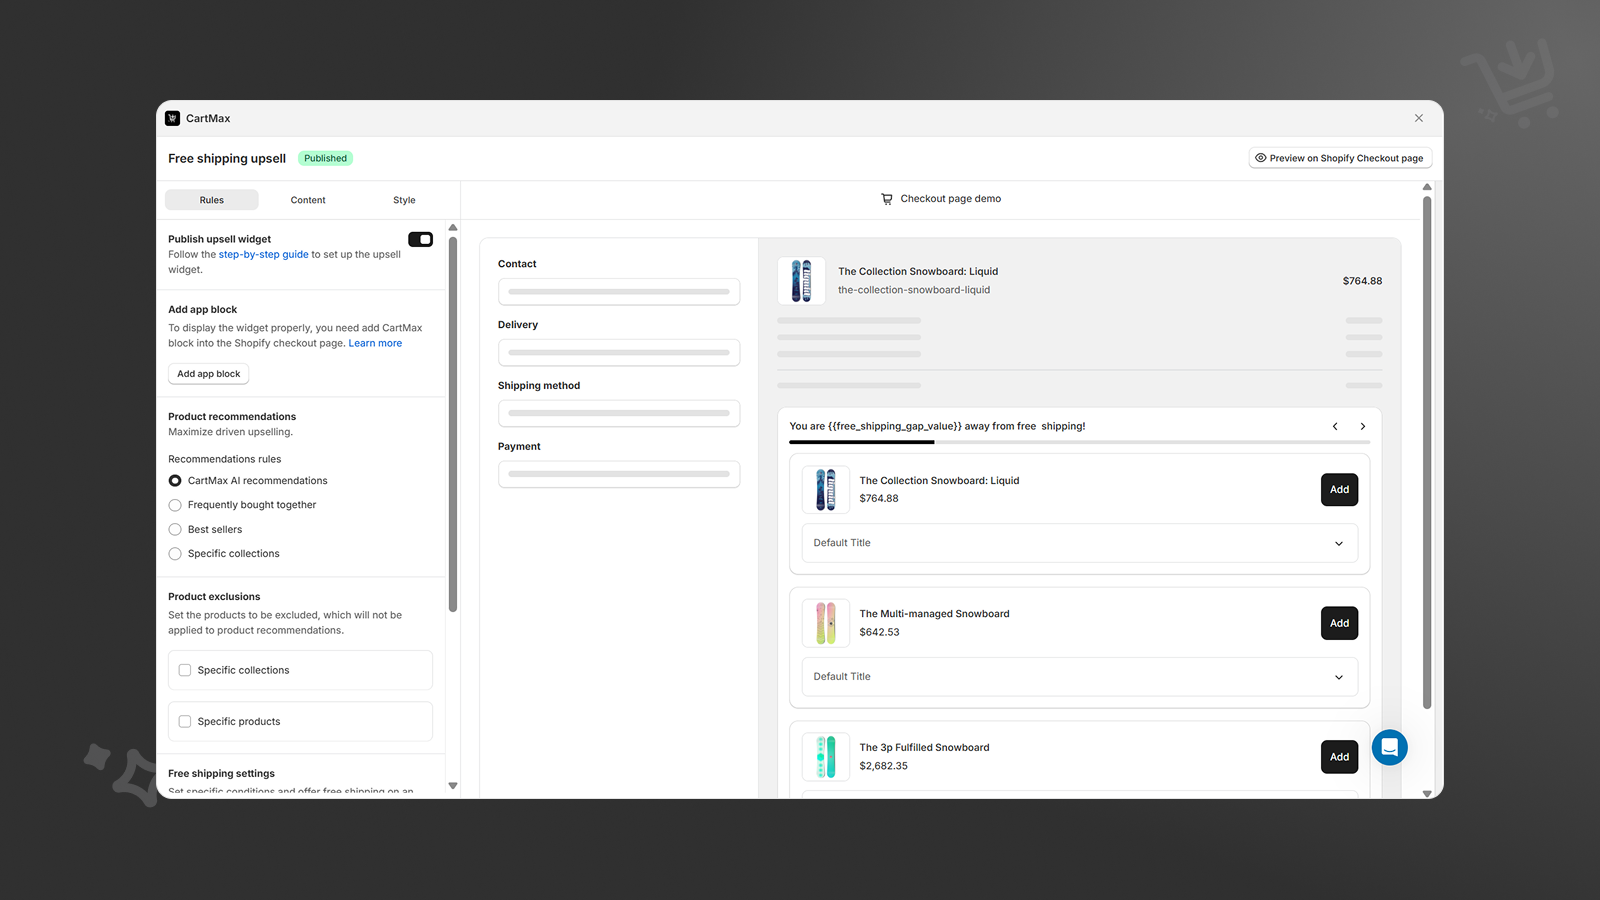Click the Shipping method placeholder field
The height and width of the screenshot is (900, 1600).
(x=619, y=413)
